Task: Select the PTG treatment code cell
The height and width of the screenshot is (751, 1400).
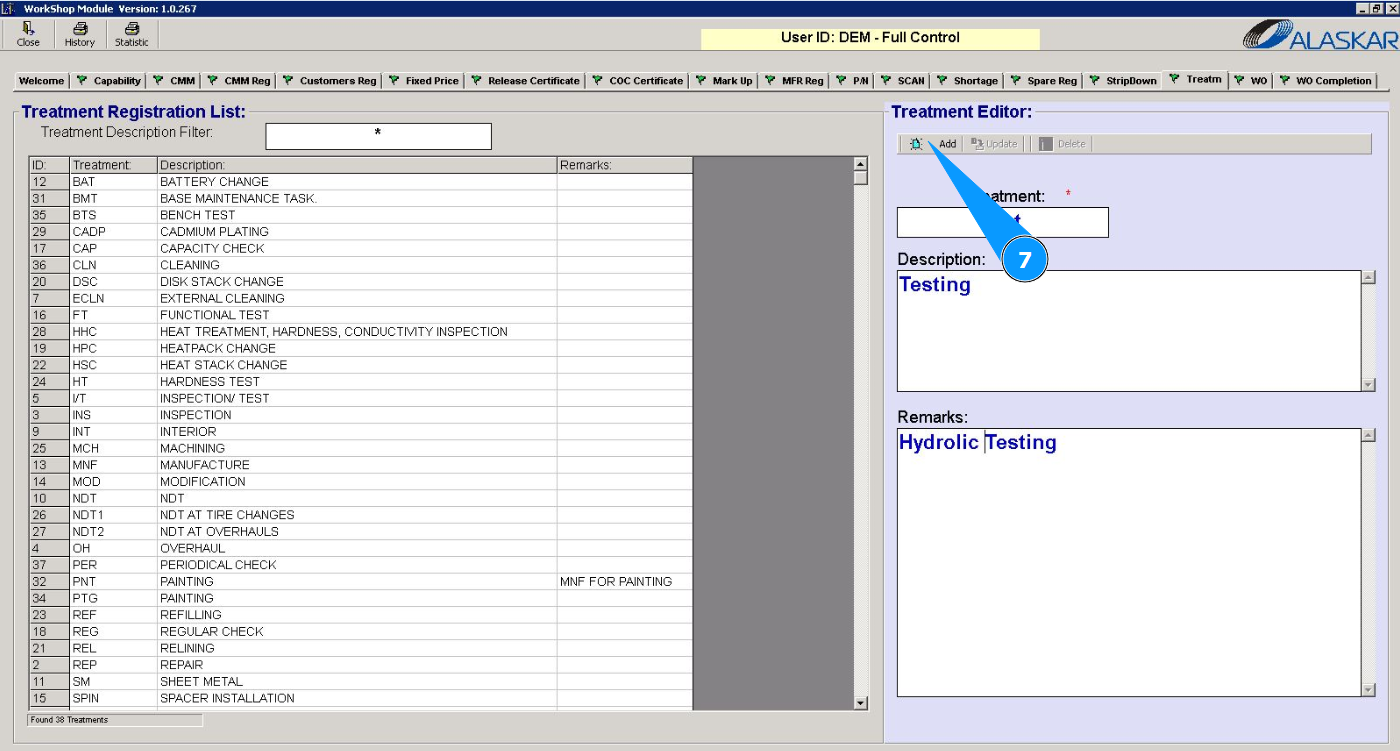Action: (x=113, y=598)
